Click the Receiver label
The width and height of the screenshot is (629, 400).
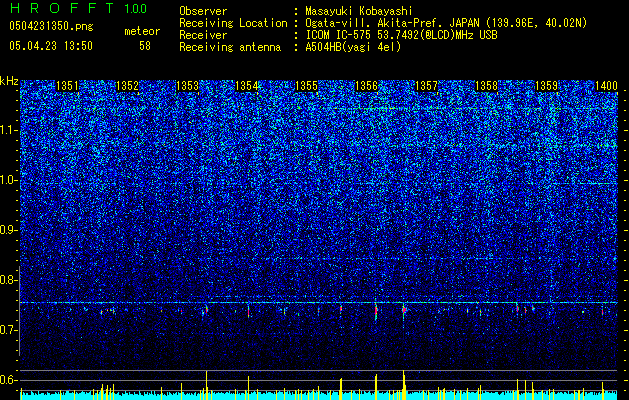[203, 35]
